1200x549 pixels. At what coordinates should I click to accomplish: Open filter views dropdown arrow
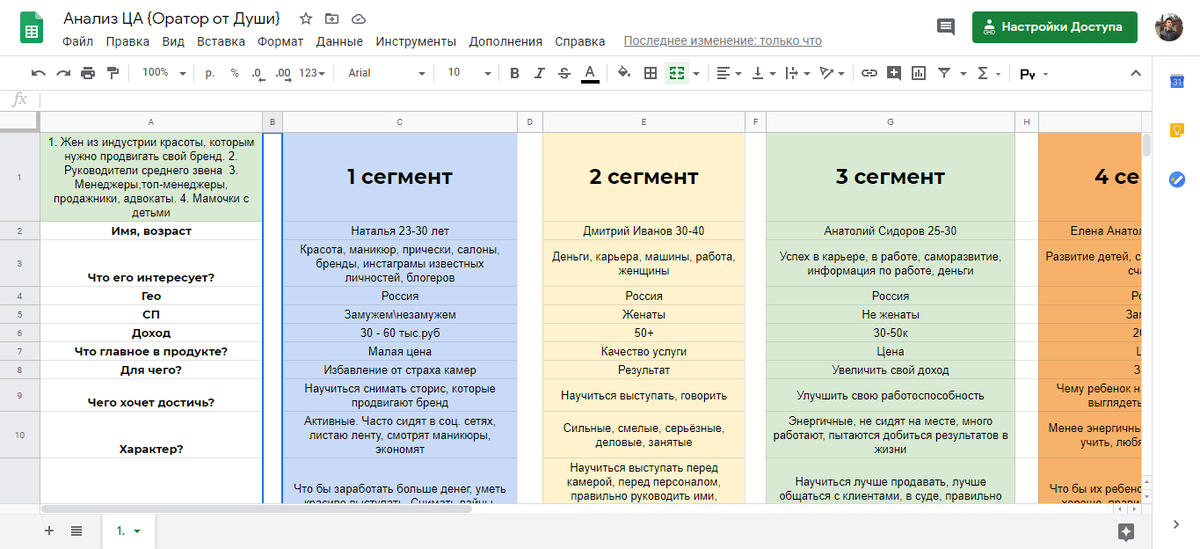963,73
